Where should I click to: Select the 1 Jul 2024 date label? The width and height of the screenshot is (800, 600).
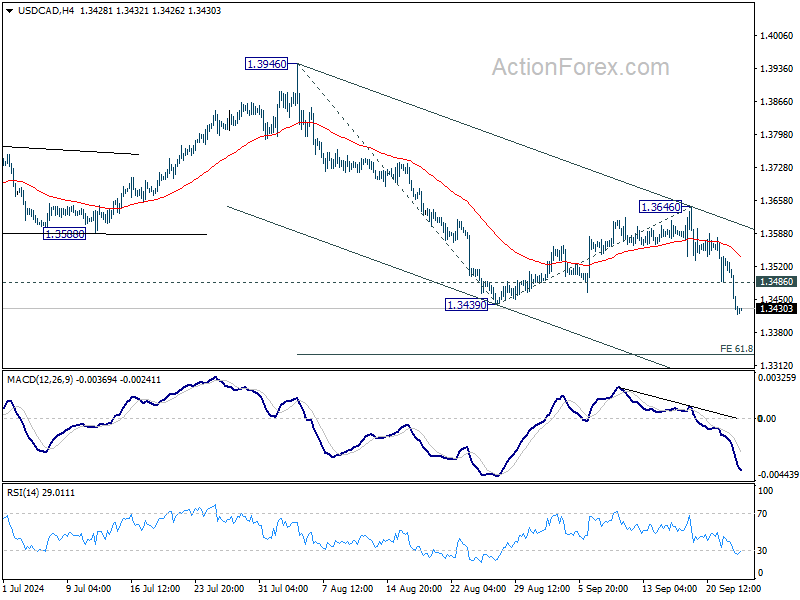(23, 588)
